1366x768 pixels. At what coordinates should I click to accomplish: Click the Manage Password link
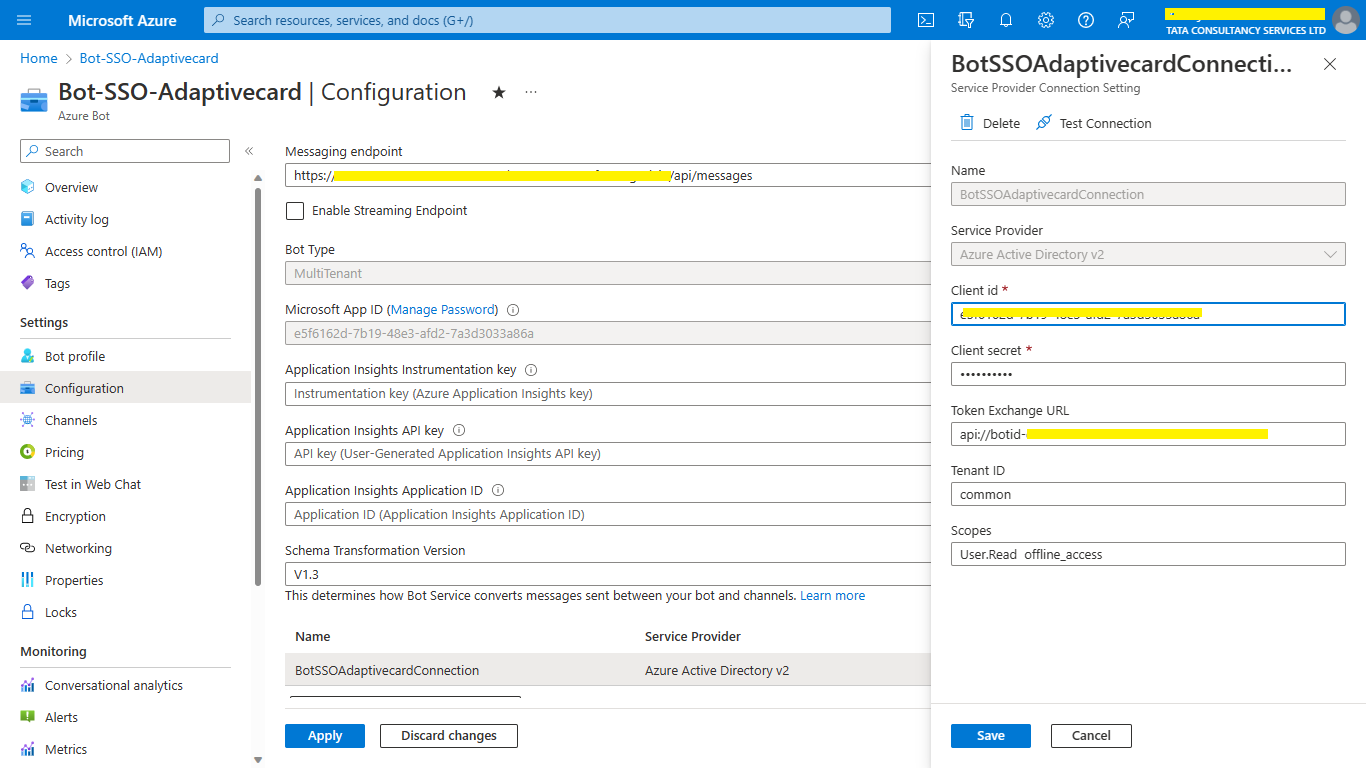point(442,309)
